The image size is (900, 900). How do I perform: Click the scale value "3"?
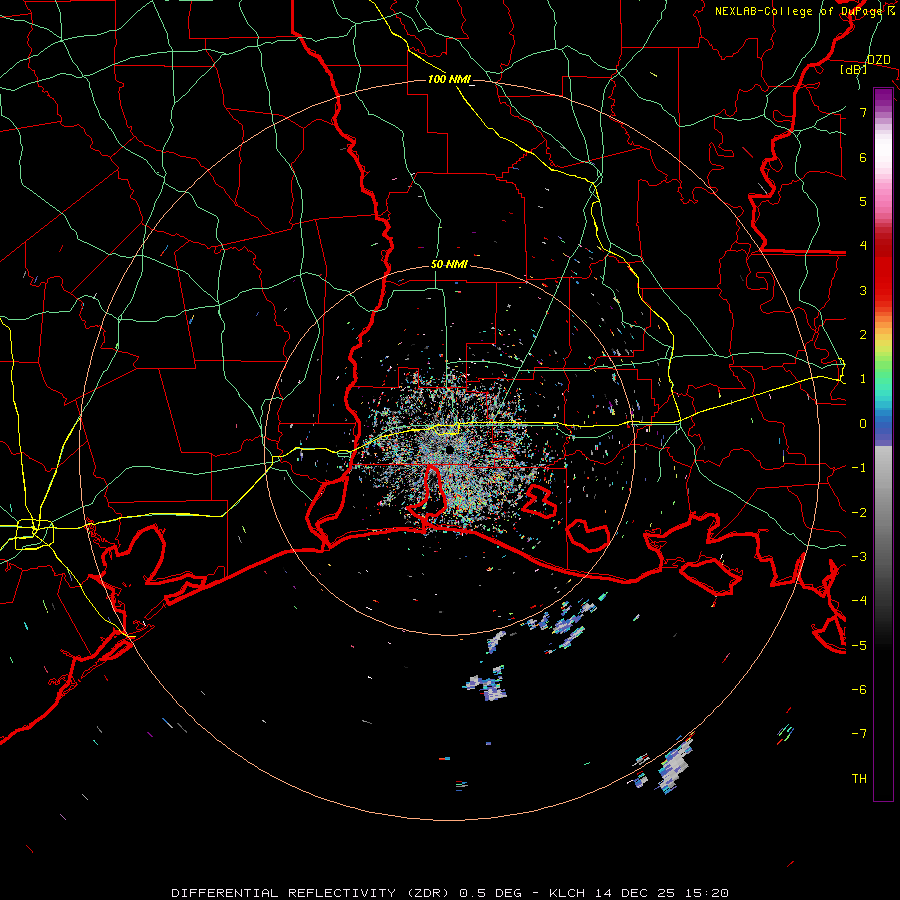863,290
